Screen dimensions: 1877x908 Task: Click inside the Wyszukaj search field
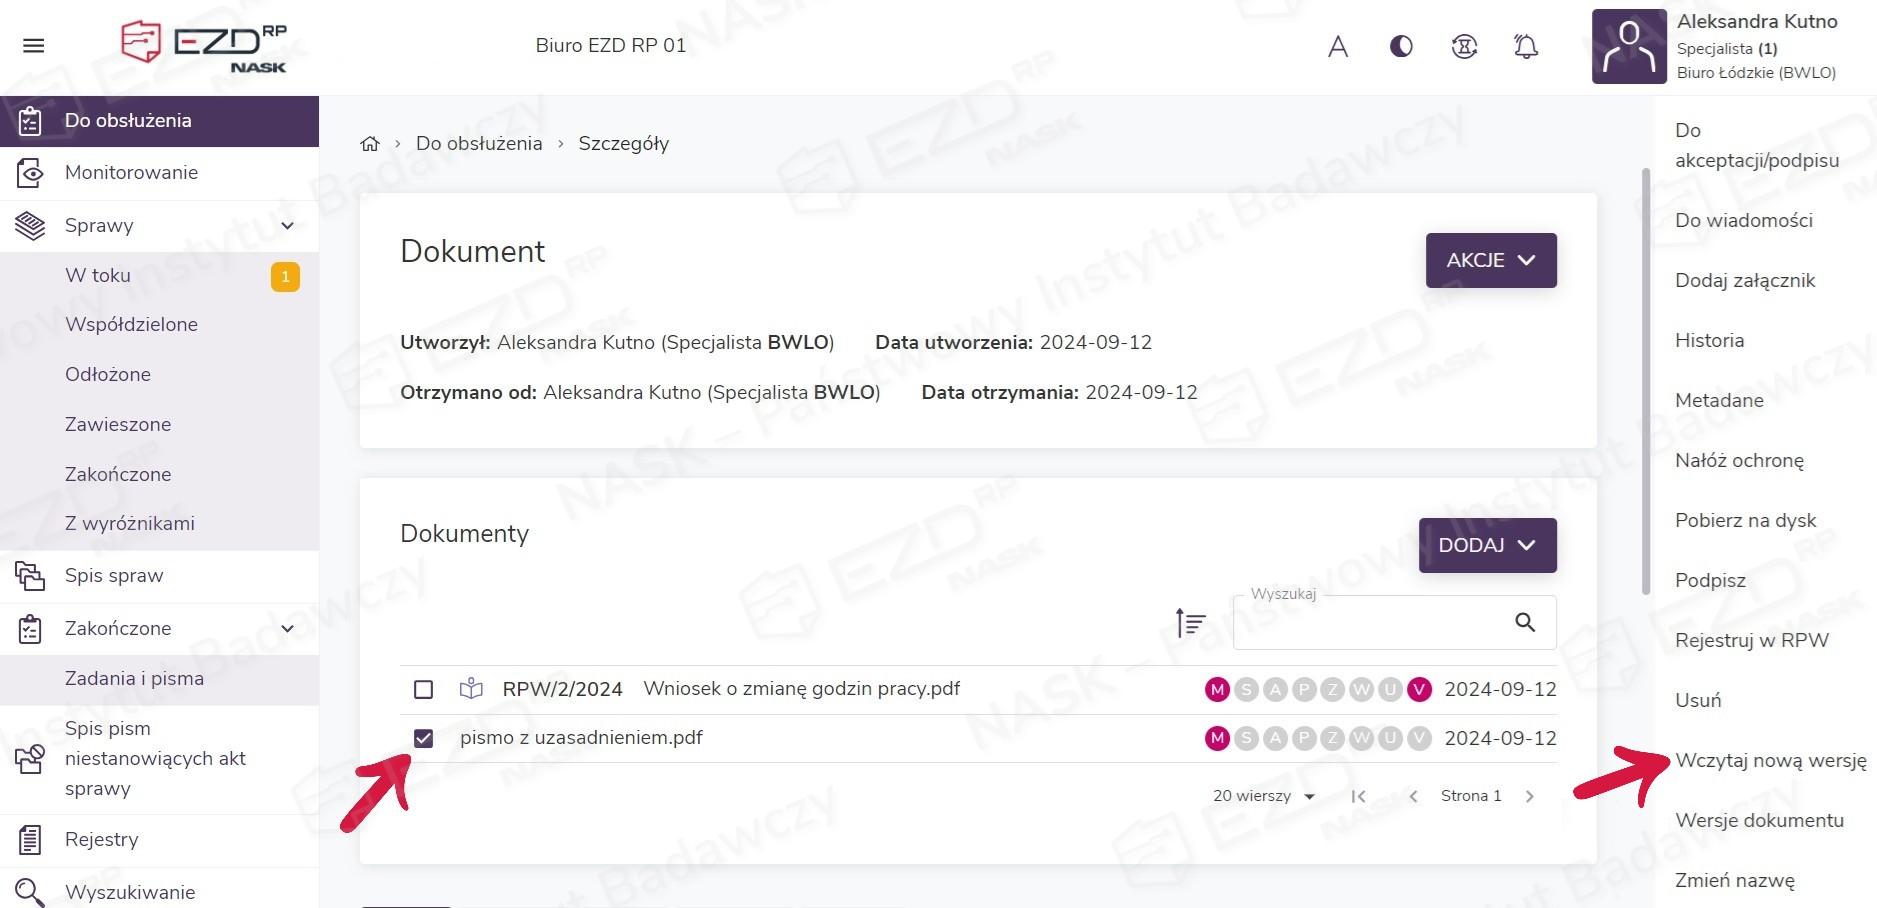coord(1370,623)
